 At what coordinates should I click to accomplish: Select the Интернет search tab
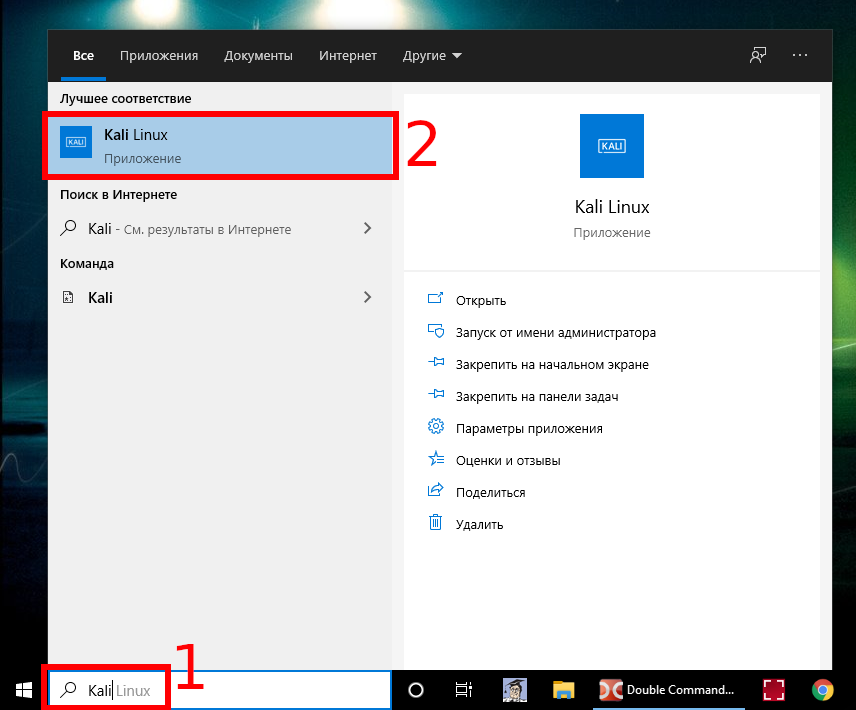point(347,56)
